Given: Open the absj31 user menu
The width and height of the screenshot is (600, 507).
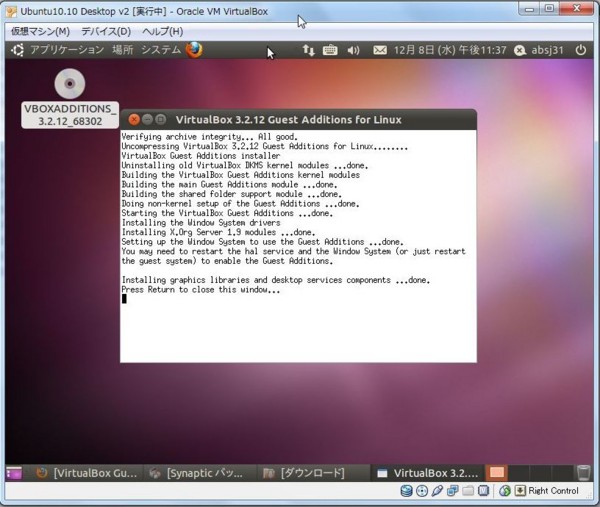Looking at the screenshot, I should point(539,50).
